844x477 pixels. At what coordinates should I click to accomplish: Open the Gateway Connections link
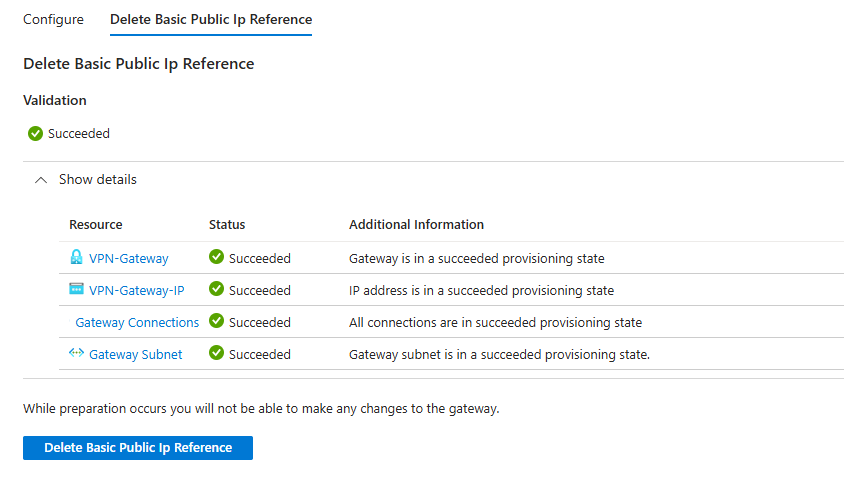(137, 322)
